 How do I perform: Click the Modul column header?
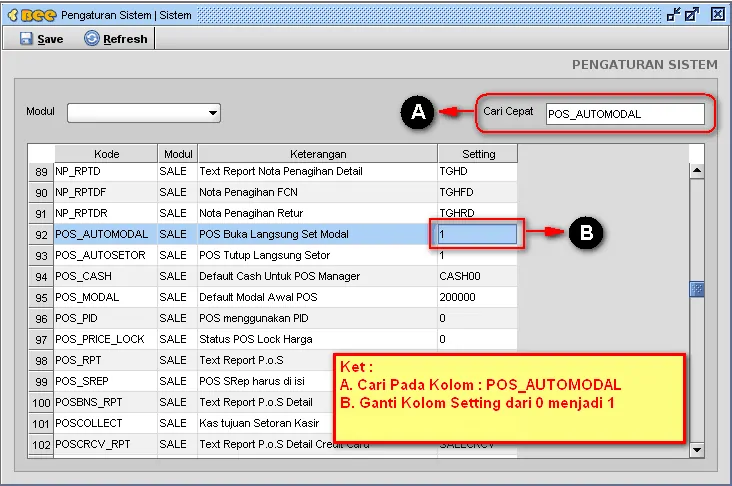pos(178,154)
